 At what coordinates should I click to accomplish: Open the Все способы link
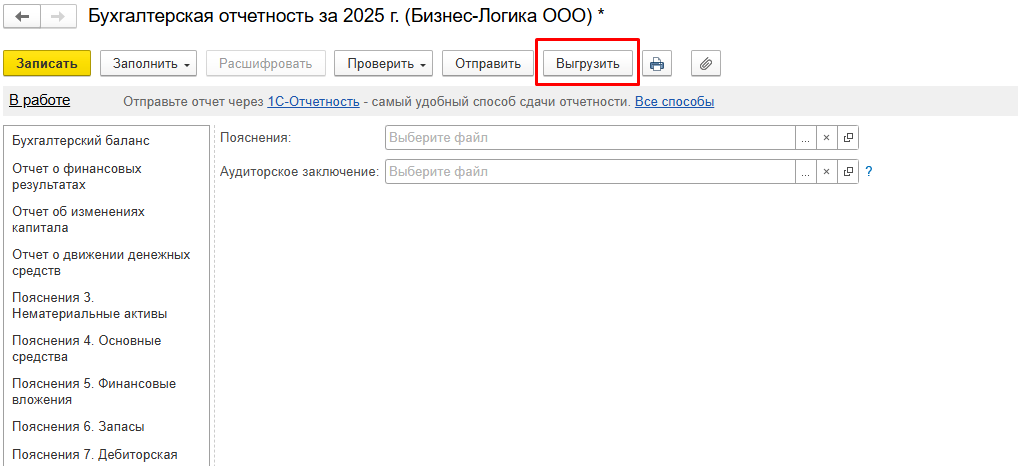[x=675, y=102]
